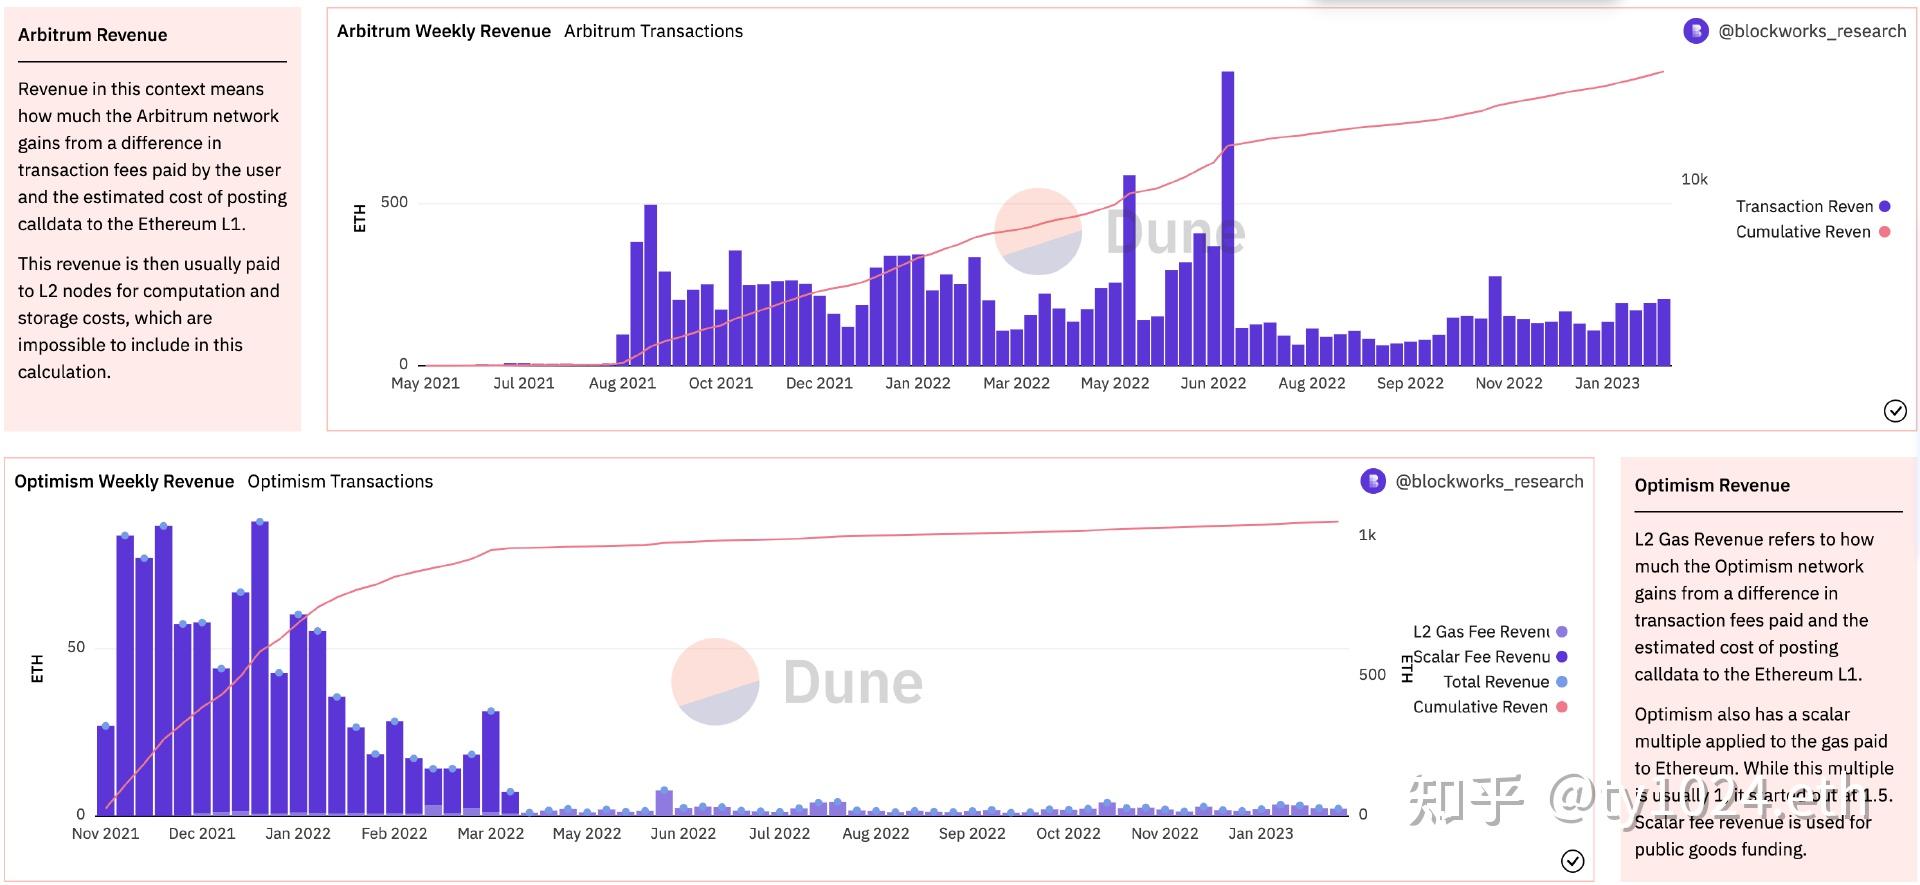The height and width of the screenshot is (885, 1920).
Task: Toggle Cumulative Revenue legend in the Optimism chart
Action: [1490, 707]
